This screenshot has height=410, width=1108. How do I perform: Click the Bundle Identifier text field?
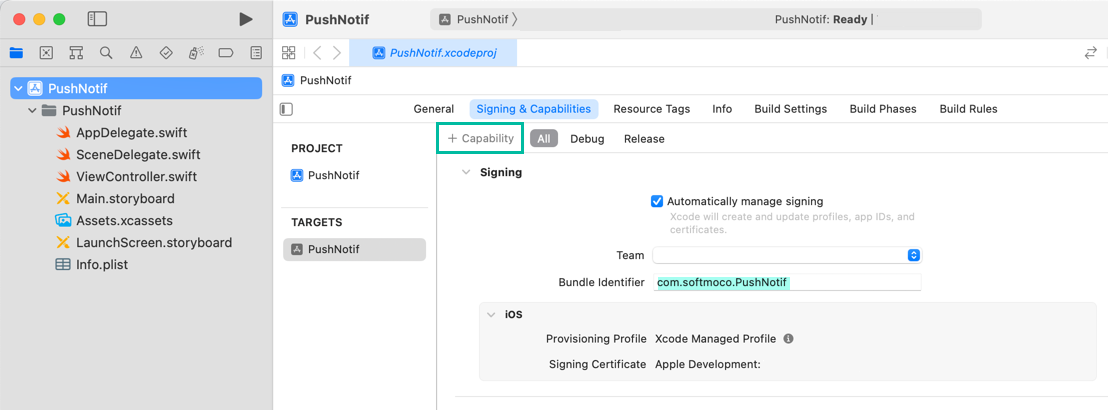click(x=786, y=282)
